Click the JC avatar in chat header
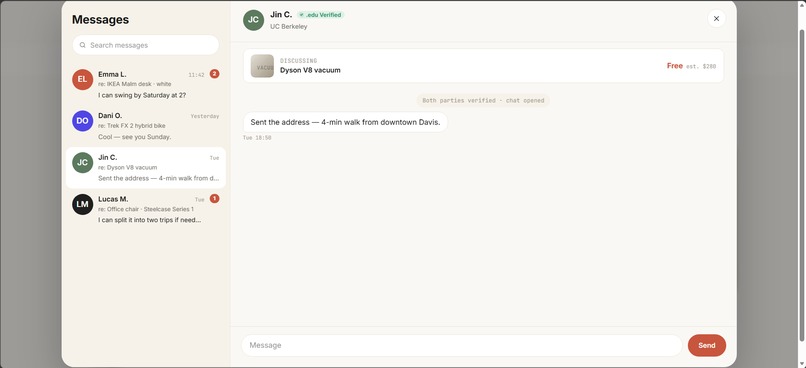This screenshot has width=806, height=368. tap(253, 20)
